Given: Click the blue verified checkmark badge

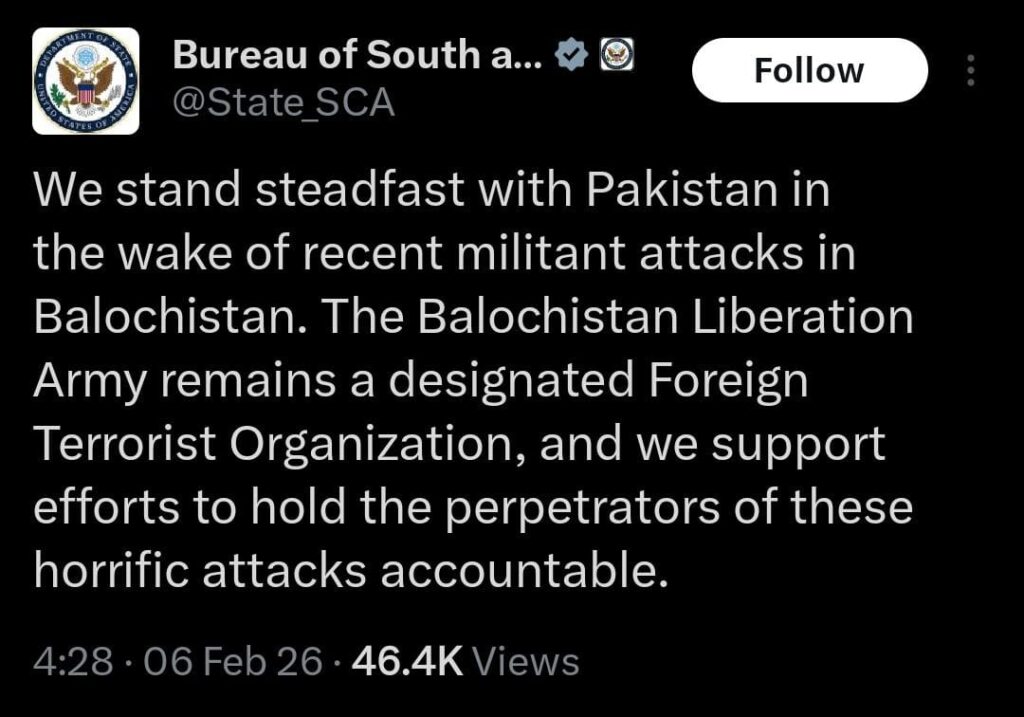Looking at the screenshot, I should 571,59.
